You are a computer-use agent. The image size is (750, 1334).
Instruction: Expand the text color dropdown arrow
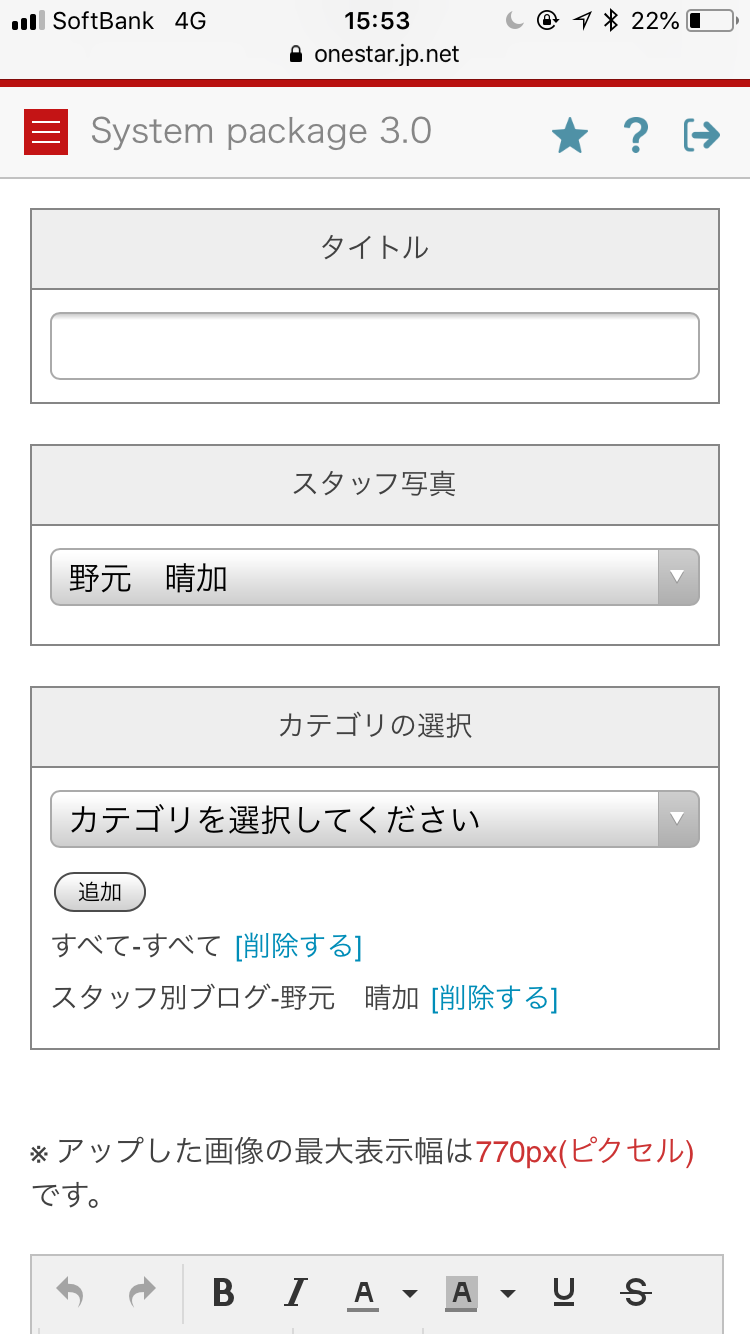[x=409, y=1293]
